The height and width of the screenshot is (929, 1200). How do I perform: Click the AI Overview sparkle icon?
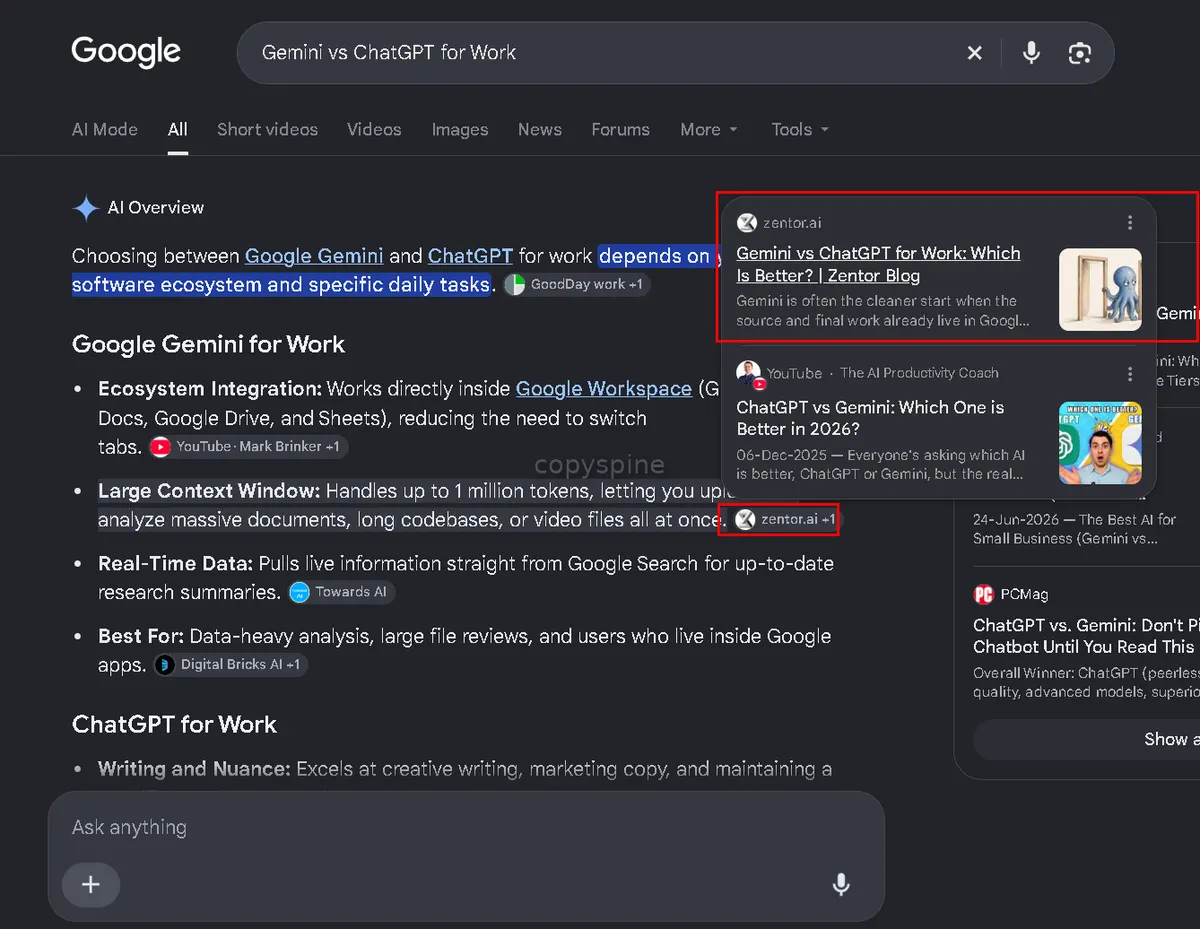coord(86,208)
